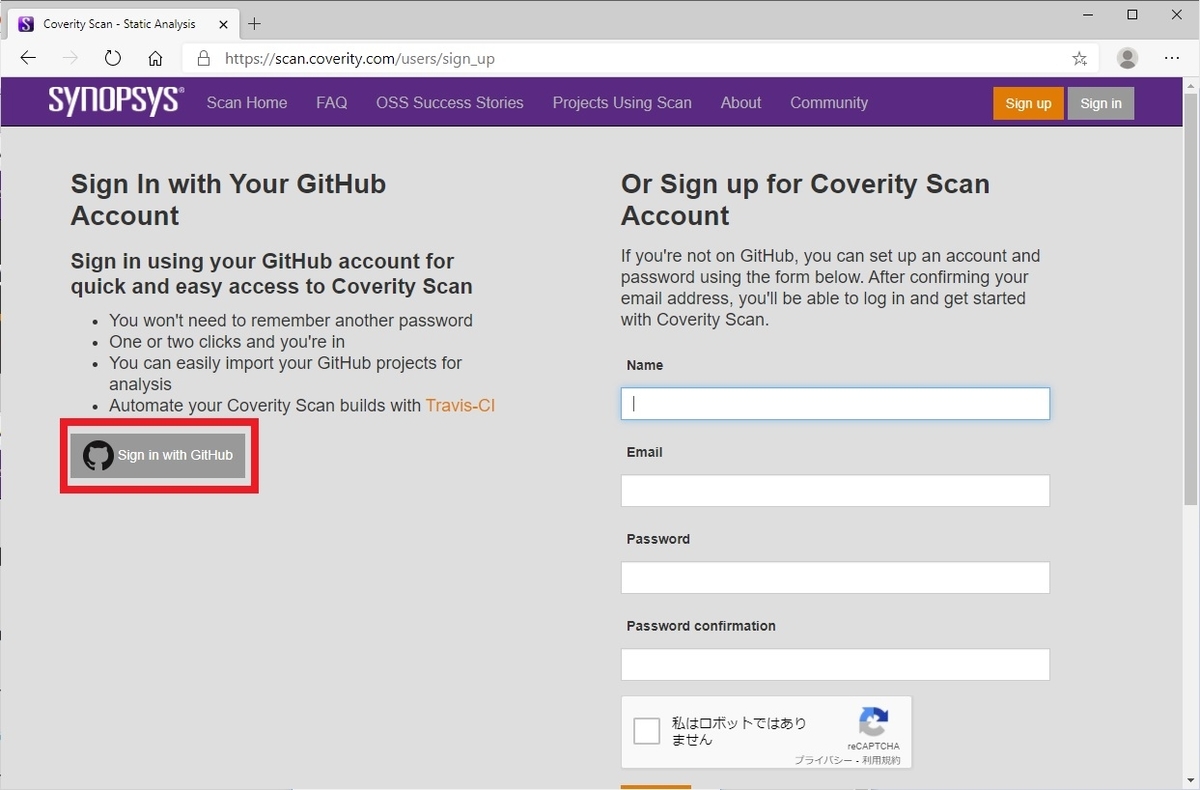The width and height of the screenshot is (1200, 790).
Task: Follow the Travis-CI link
Action: (x=460, y=405)
